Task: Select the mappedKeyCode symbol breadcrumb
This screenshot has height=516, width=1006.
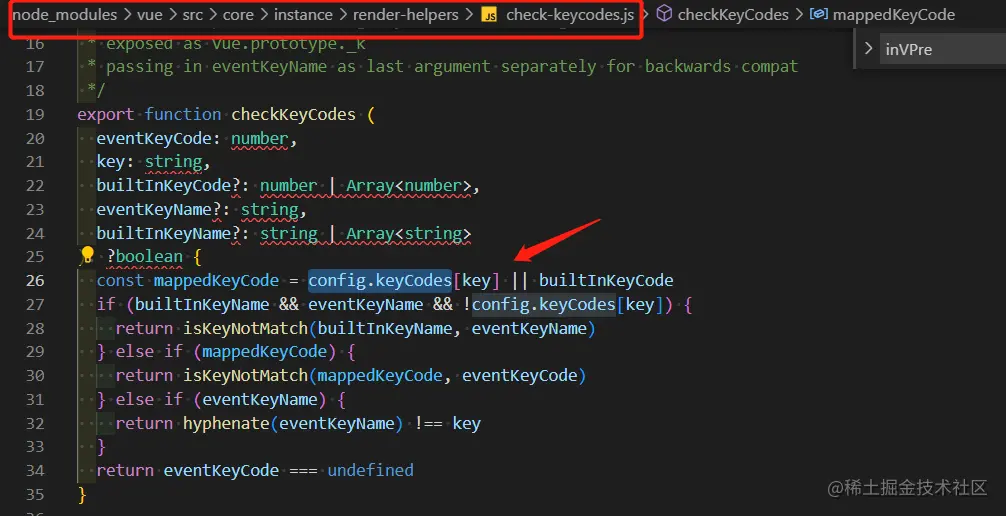Action: (x=894, y=15)
